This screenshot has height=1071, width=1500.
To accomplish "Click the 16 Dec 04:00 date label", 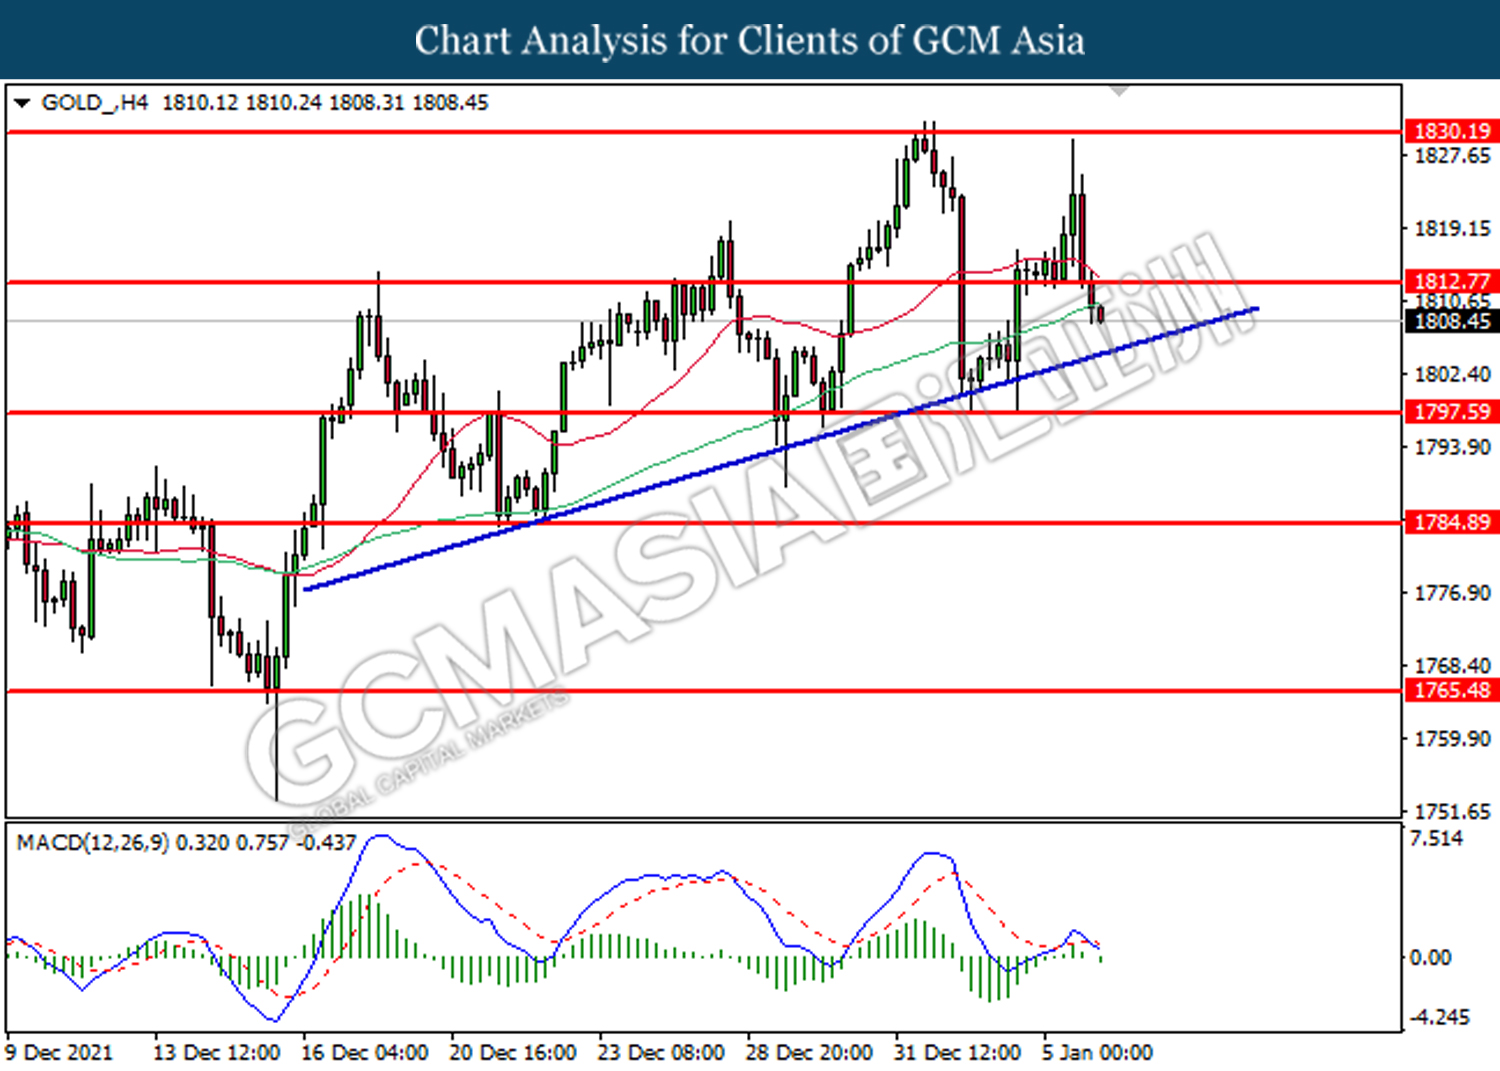I will point(365,1053).
